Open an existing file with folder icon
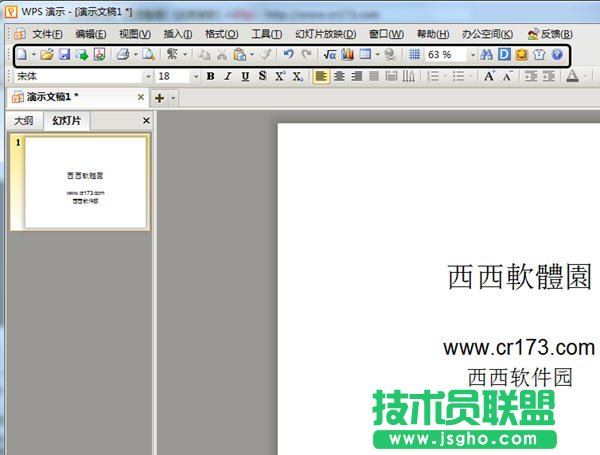 (x=47, y=55)
